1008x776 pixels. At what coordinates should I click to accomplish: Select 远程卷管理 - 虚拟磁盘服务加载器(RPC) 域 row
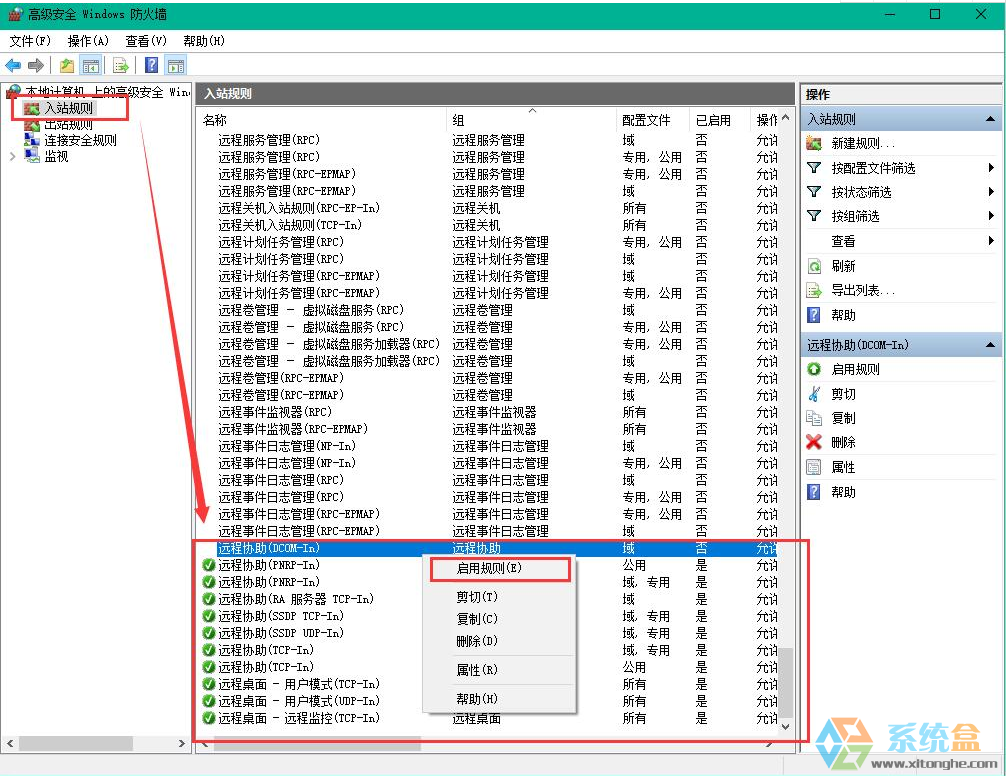coord(489,361)
